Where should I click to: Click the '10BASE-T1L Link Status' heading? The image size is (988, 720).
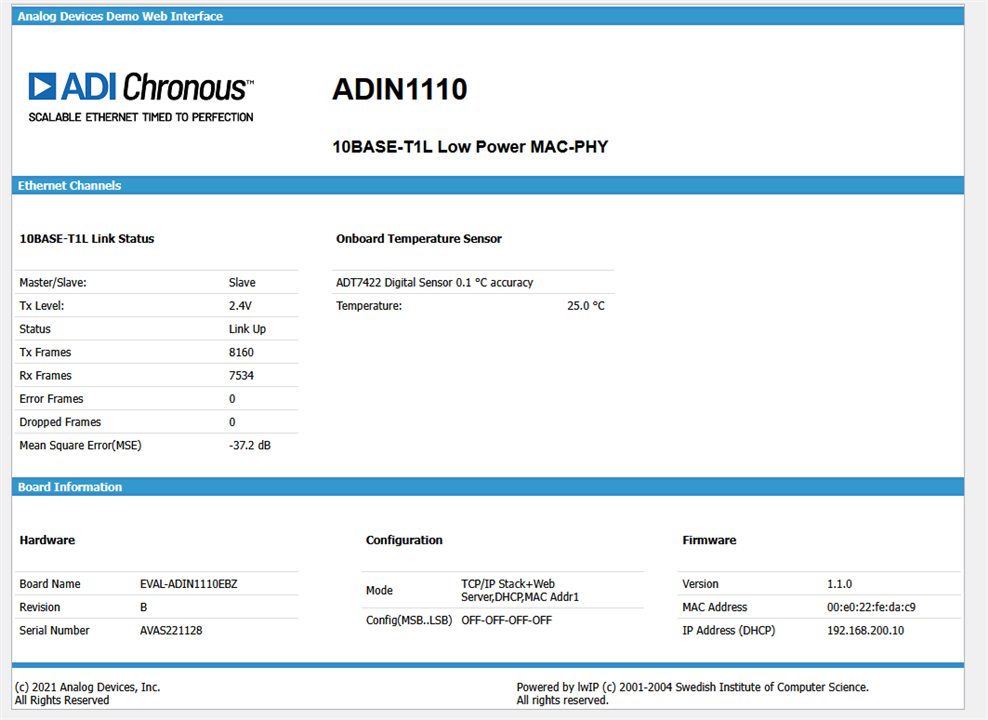(87, 239)
